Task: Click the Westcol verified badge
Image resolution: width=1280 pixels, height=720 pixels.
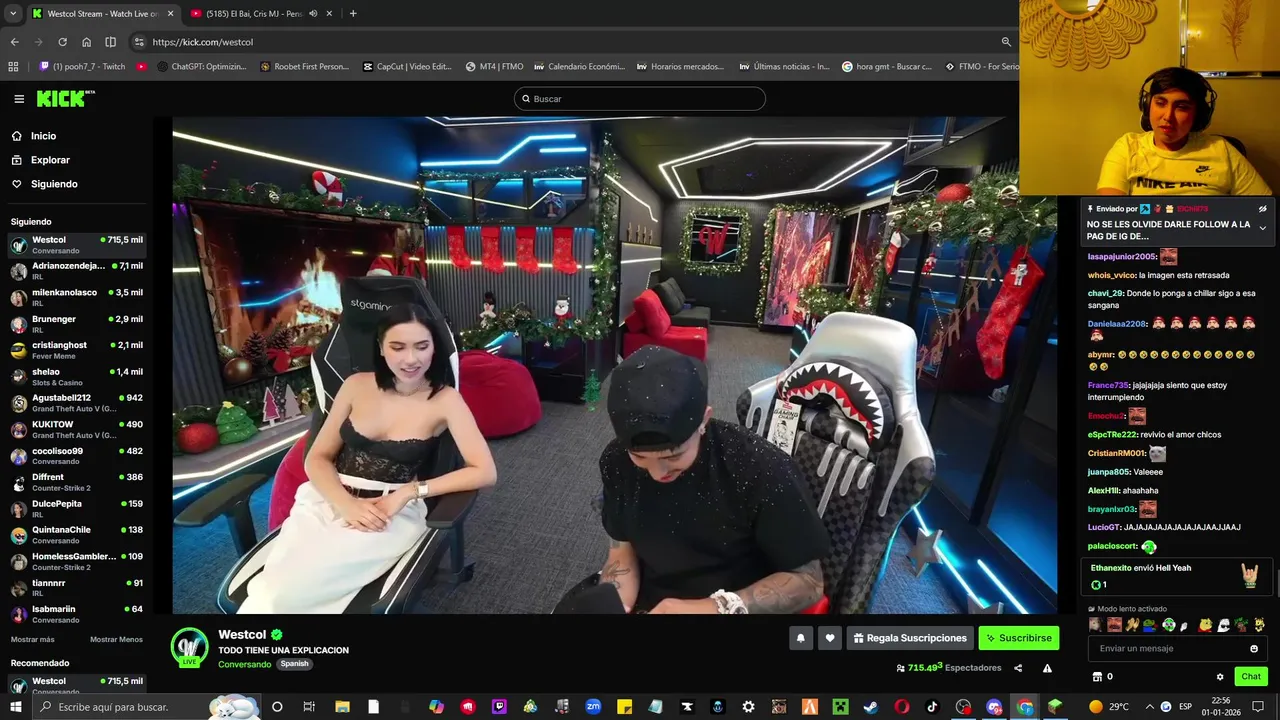Action: [277, 634]
